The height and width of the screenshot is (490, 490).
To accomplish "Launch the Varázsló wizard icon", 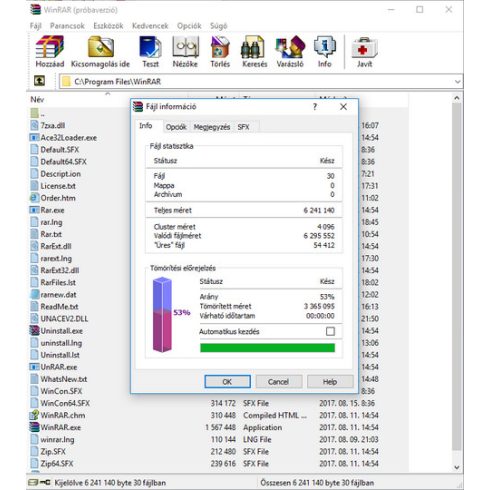I will tap(290, 47).
